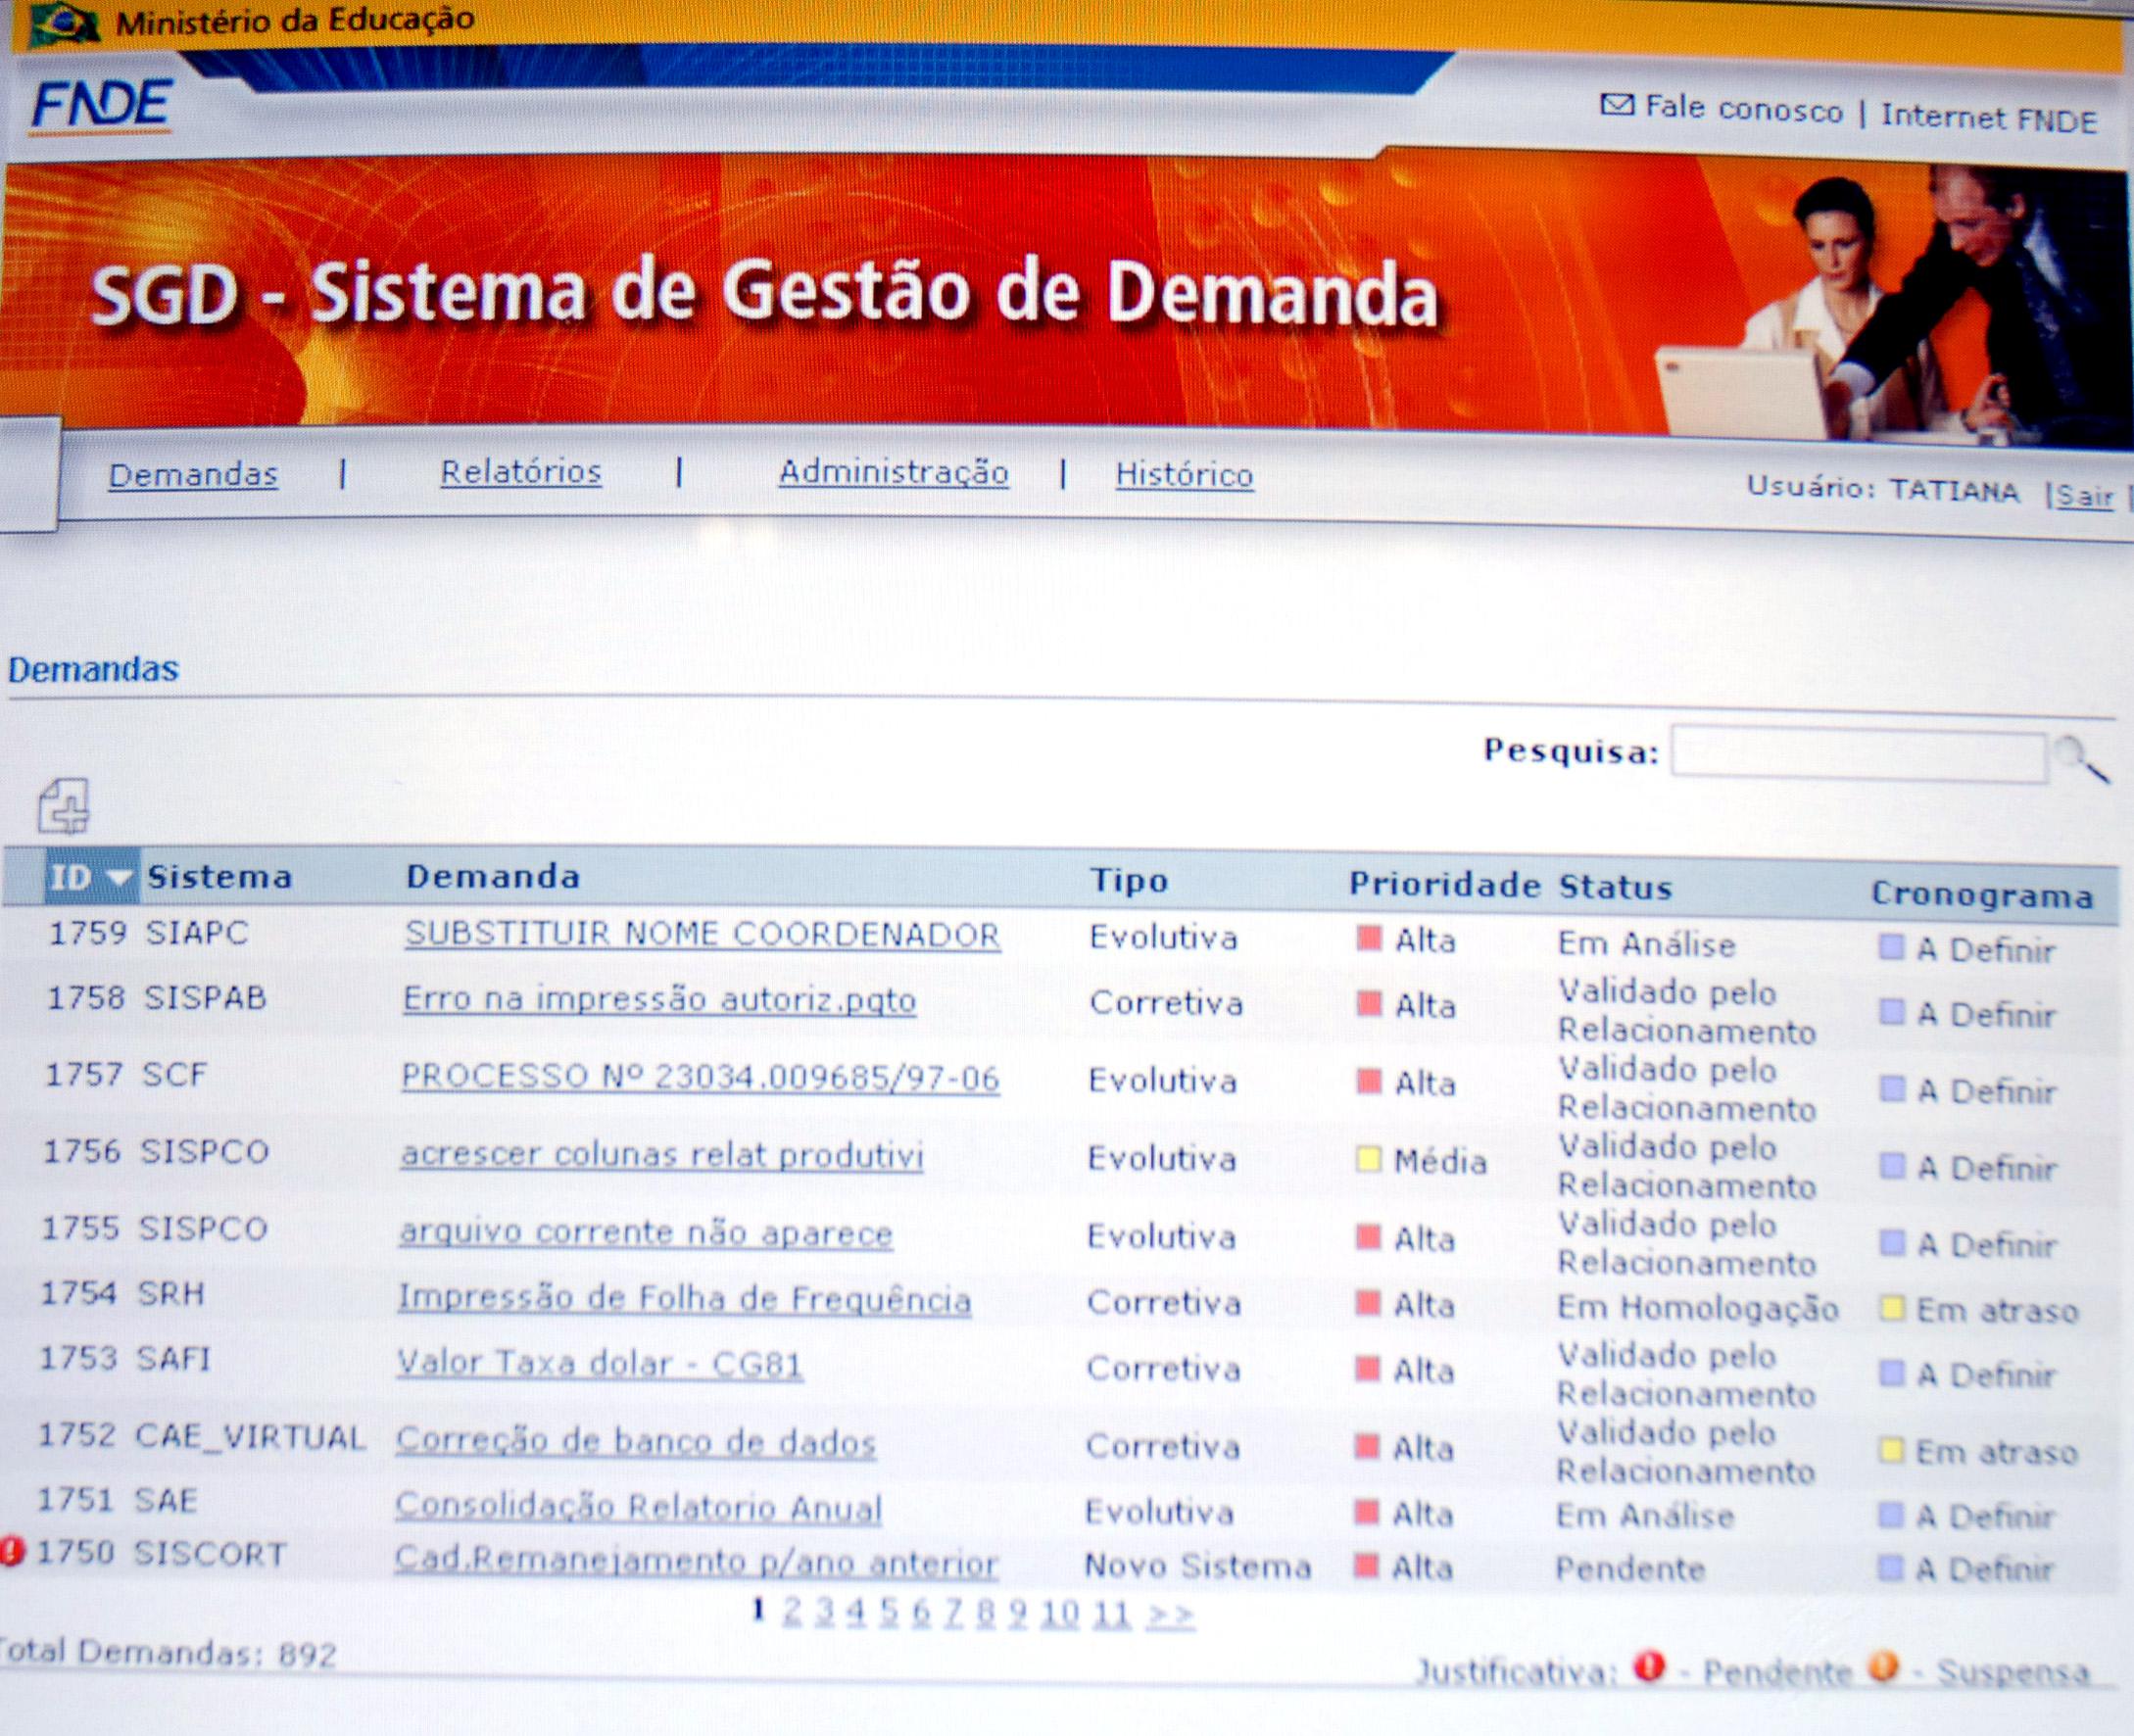Image resolution: width=2134 pixels, height=1736 pixels.
Task: Open demand Correção de banco de dados
Action: click(636, 1441)
